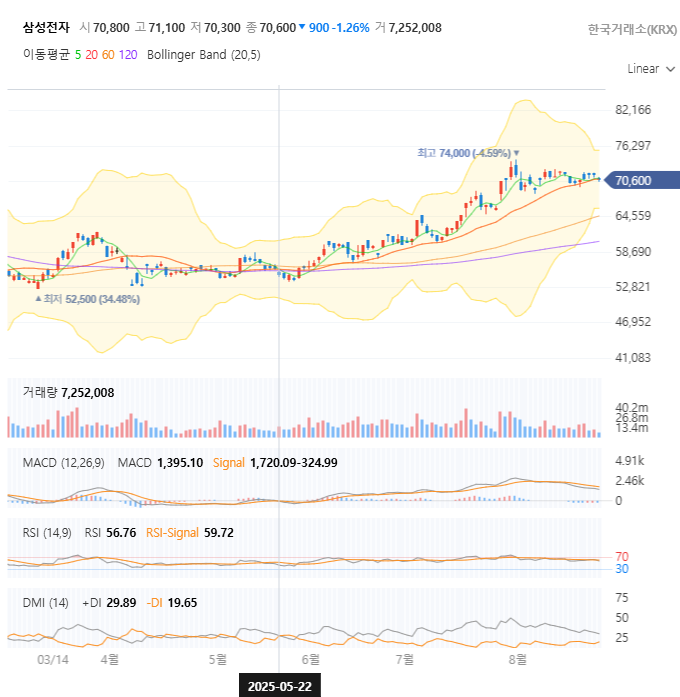680x697 pixels.
Task: Click the 이동평균 5 period label
Action: (78, 55)
